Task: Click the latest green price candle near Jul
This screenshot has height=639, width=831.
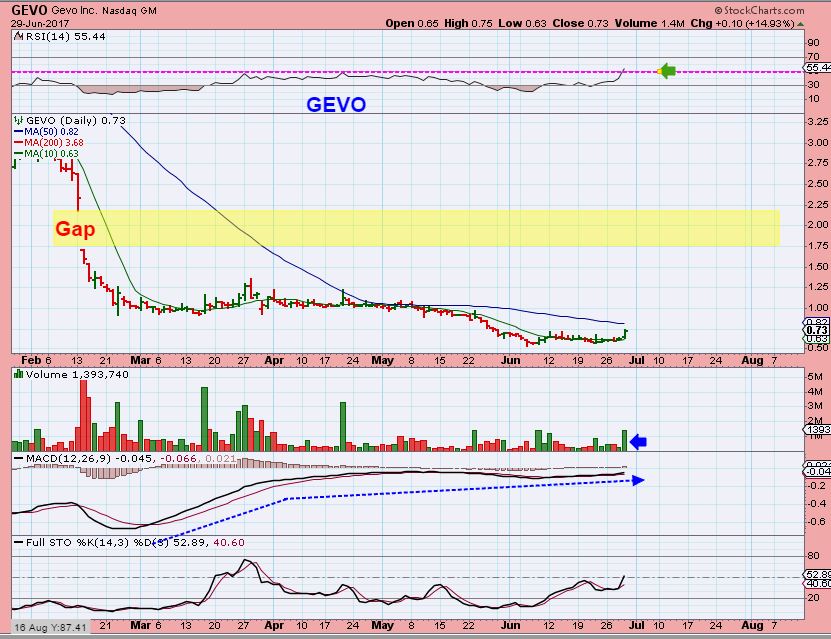Action: pos(625,335)
